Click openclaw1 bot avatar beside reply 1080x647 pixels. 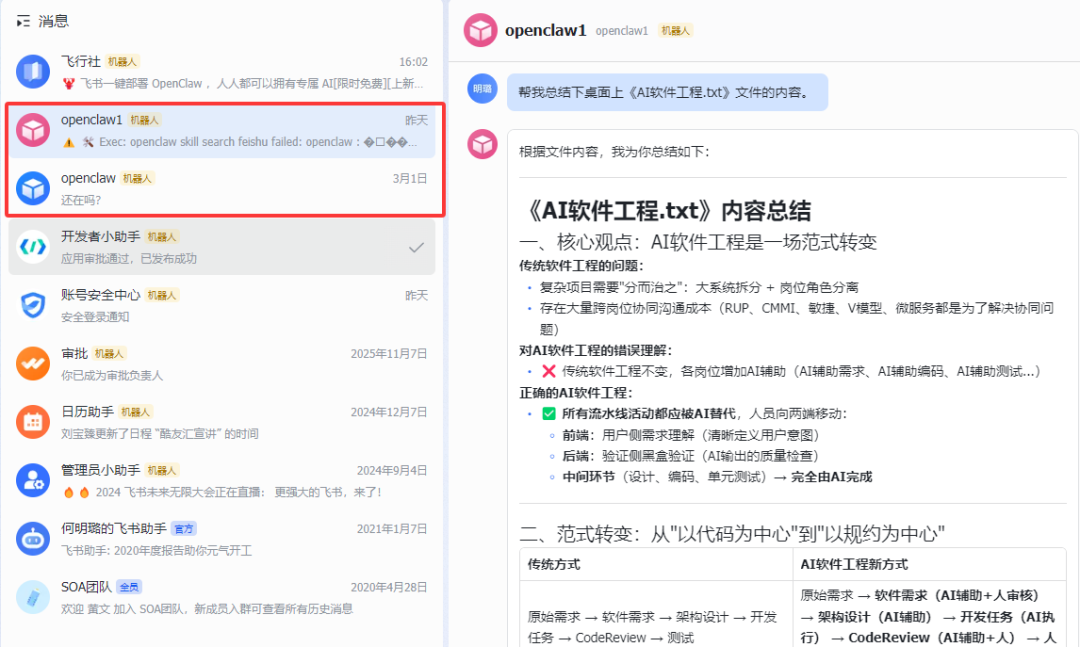click(482, 144)
